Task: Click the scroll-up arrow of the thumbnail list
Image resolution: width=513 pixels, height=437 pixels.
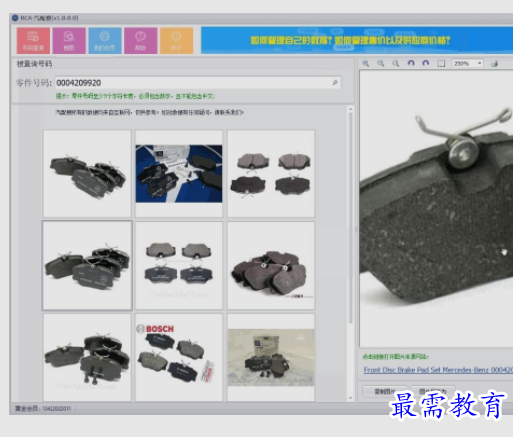Action: point(350,109)
